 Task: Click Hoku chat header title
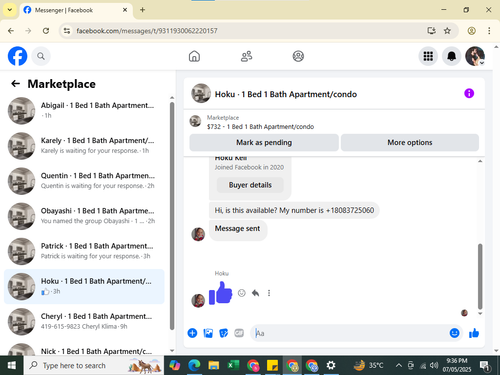[x=286, y=94]
